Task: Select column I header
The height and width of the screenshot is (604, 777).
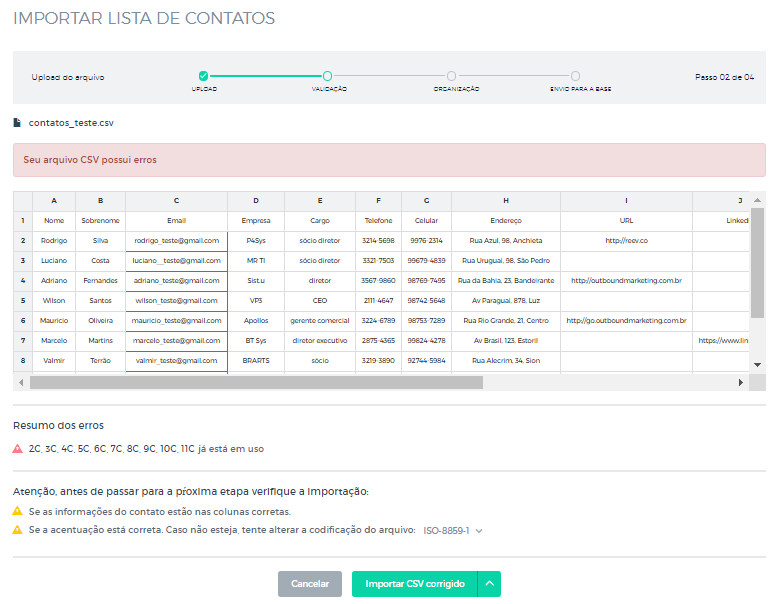Action: tap(626, 201)
